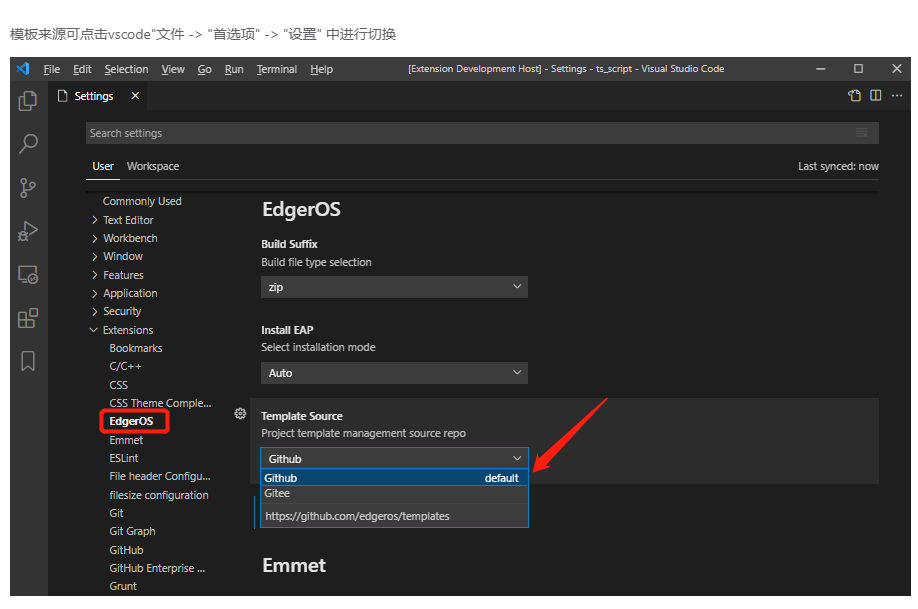Screen dimensions: 918x609
Task: Open the Run and Debug view icon
Action: point(28,231)
